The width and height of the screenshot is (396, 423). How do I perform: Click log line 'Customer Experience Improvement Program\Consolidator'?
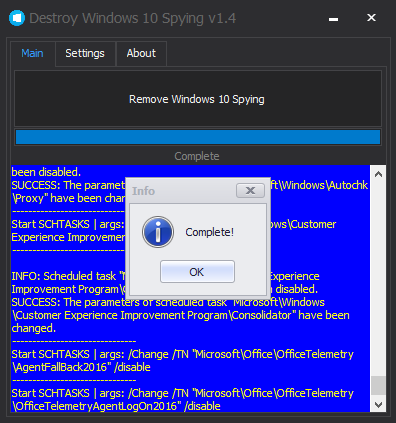click(x=180, y=315)
